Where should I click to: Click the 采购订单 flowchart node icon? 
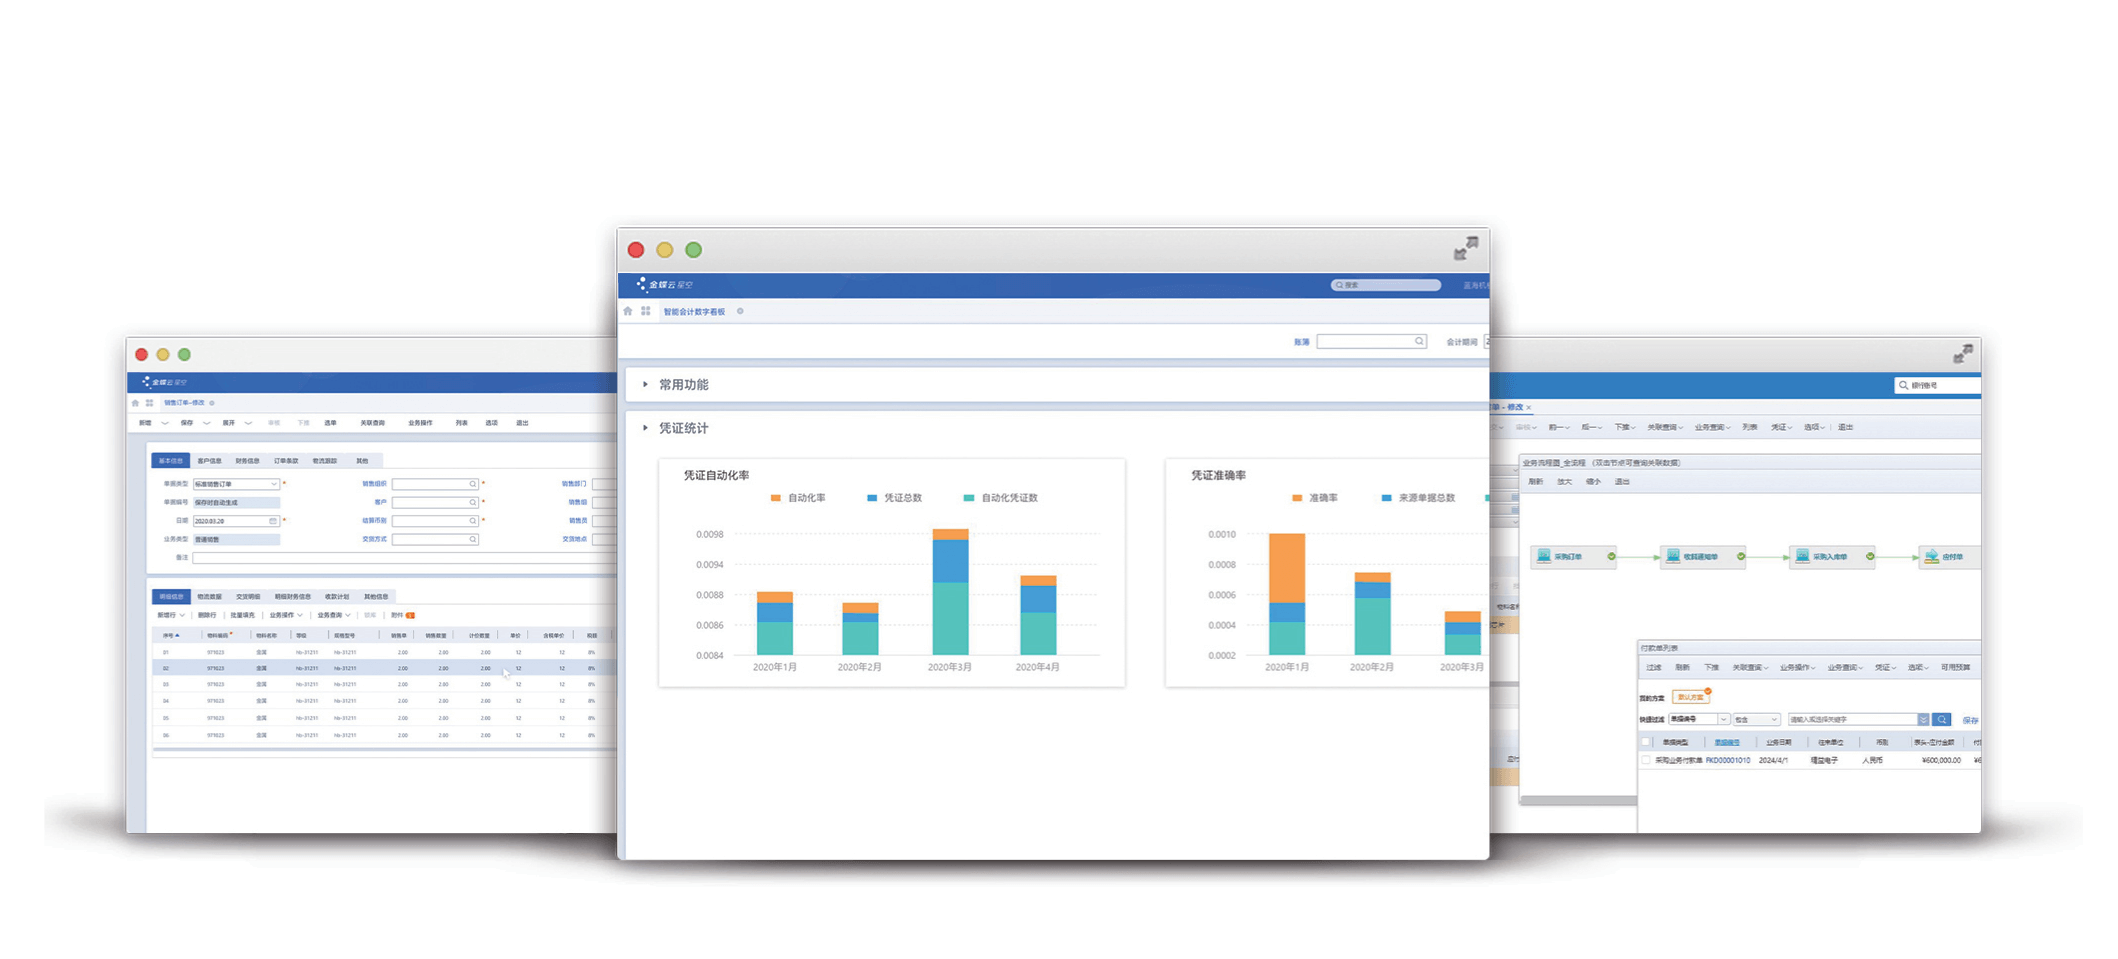tap(1544, 556)
